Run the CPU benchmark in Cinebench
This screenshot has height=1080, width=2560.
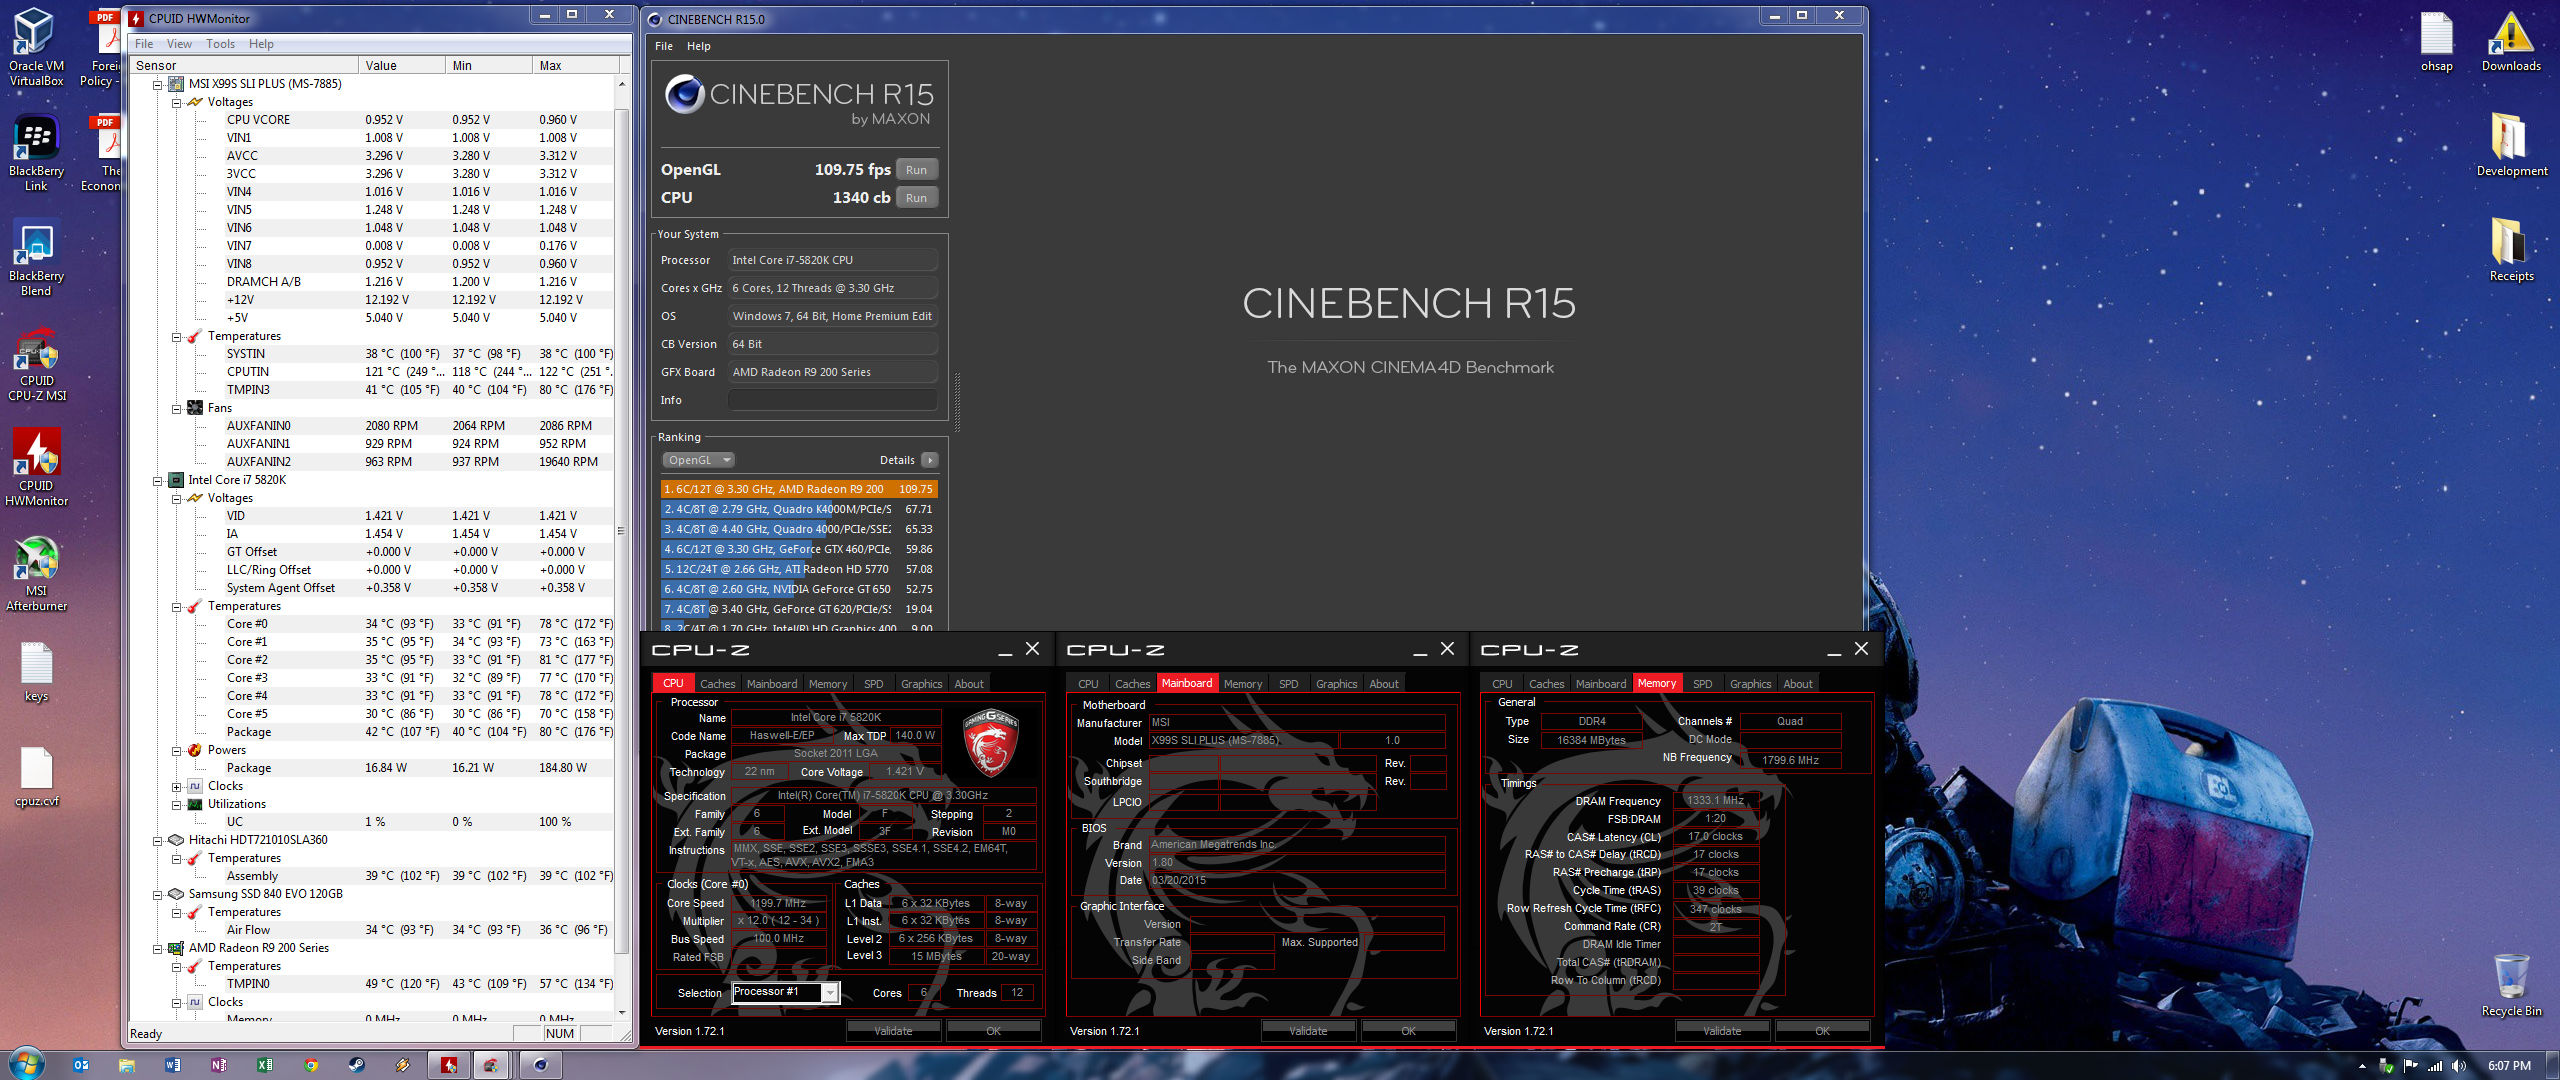click(x=916, y=198)
